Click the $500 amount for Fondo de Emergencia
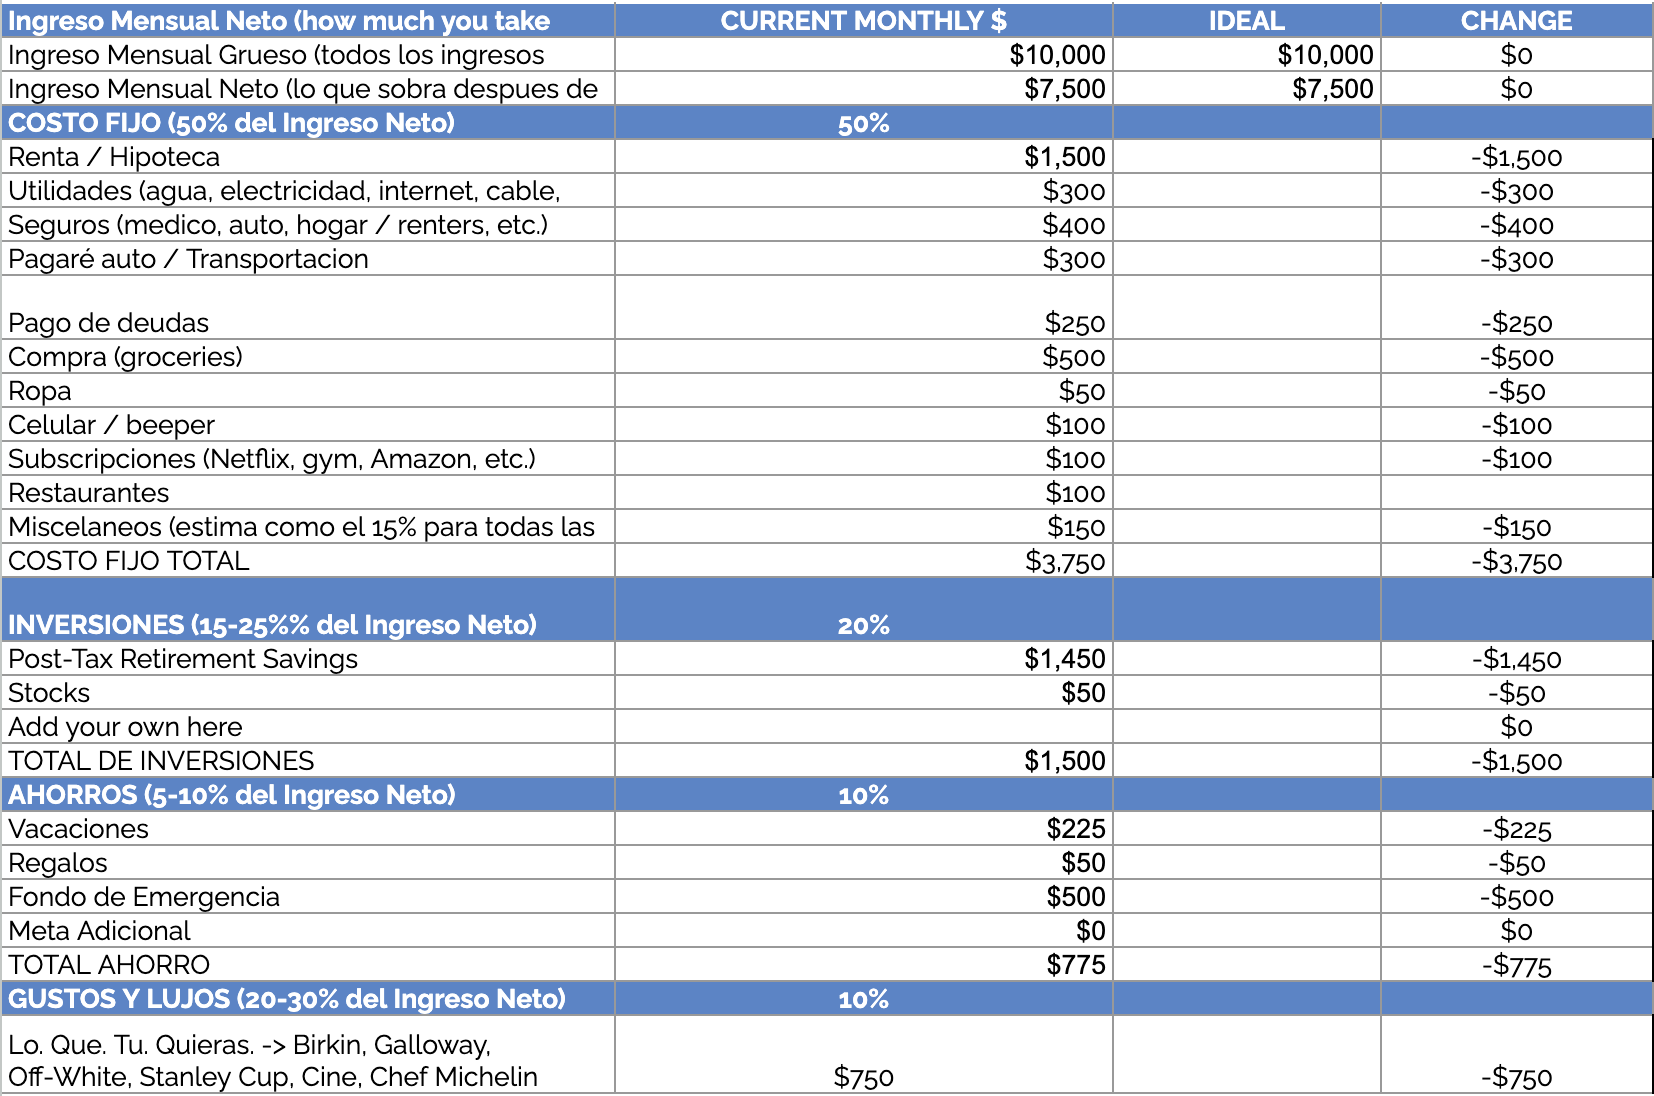The image size is (1654, 1096). tap(1076, 897)
